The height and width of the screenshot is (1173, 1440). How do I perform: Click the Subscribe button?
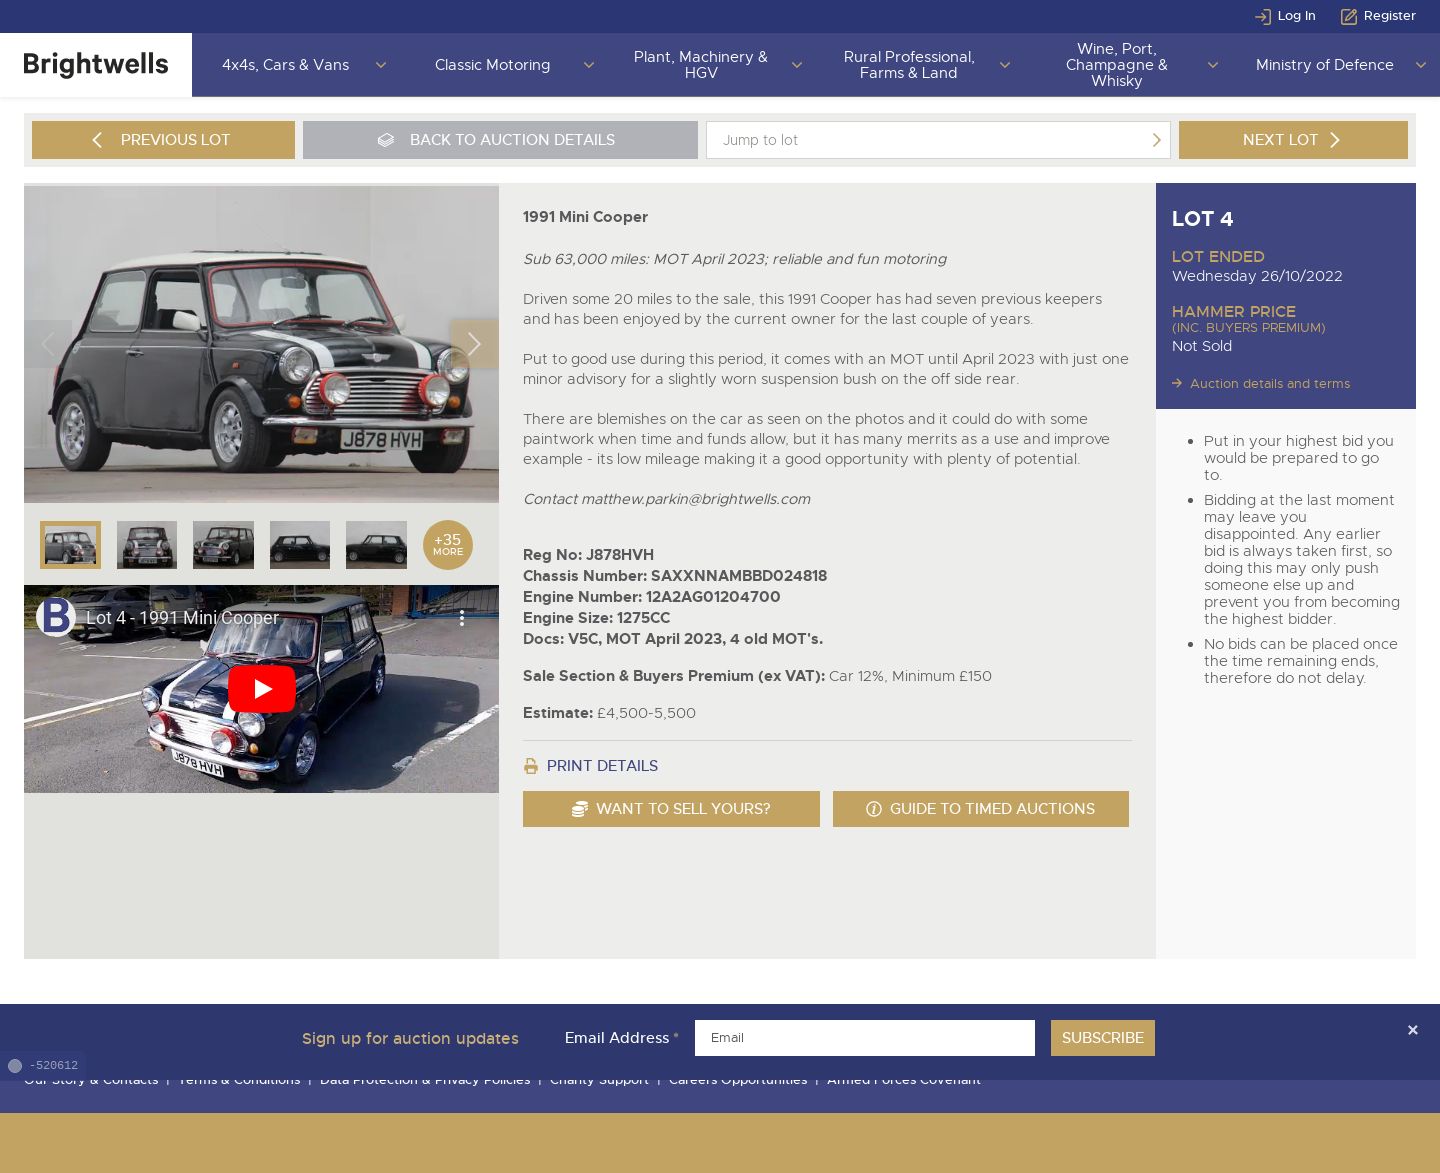click(x=1103, y=1038)
